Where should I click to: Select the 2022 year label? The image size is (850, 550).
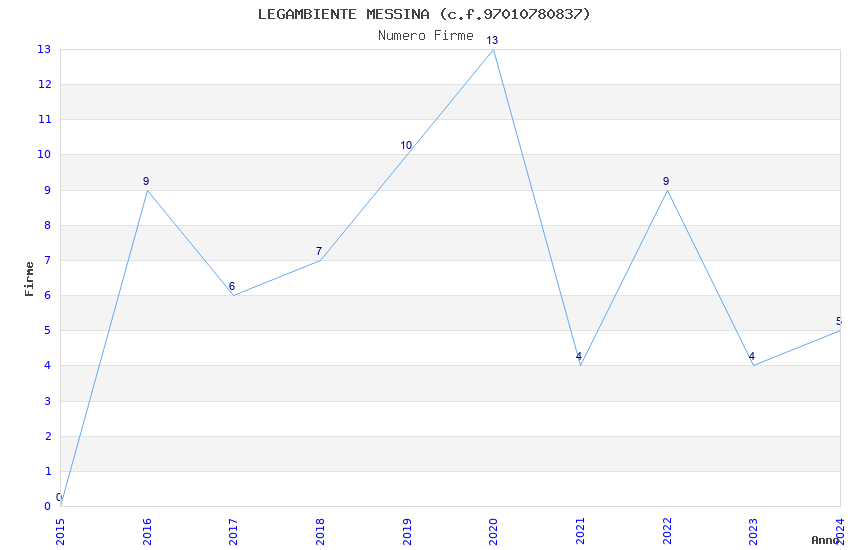667,532
